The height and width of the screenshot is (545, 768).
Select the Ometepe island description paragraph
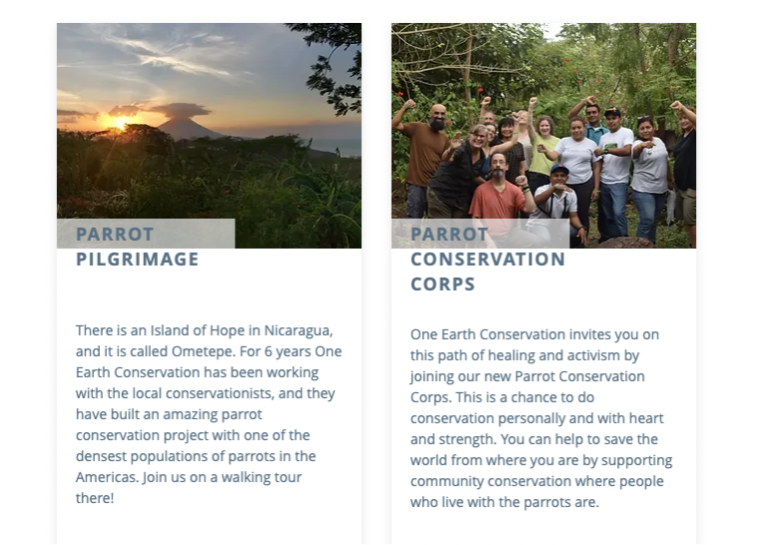(209, 413)
